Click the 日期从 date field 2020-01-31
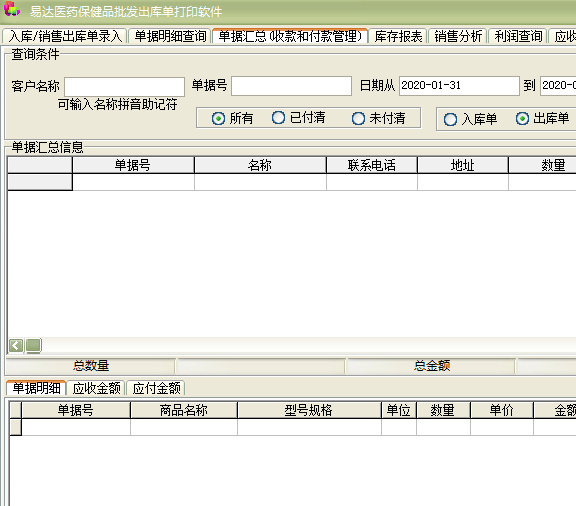 (x=459, y=86)
